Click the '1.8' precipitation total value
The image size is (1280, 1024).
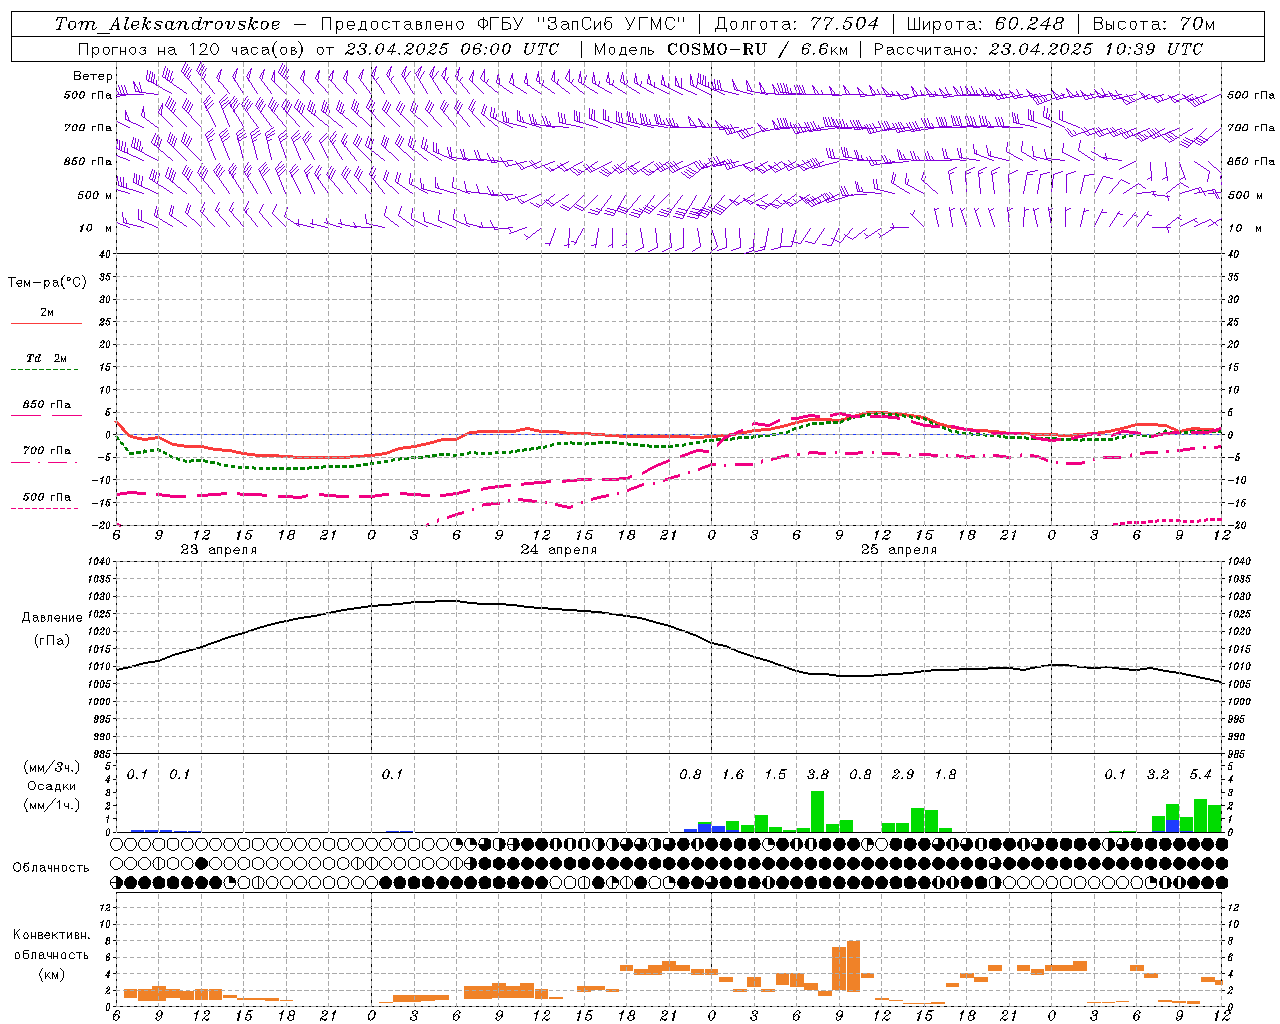click(945, 774)
